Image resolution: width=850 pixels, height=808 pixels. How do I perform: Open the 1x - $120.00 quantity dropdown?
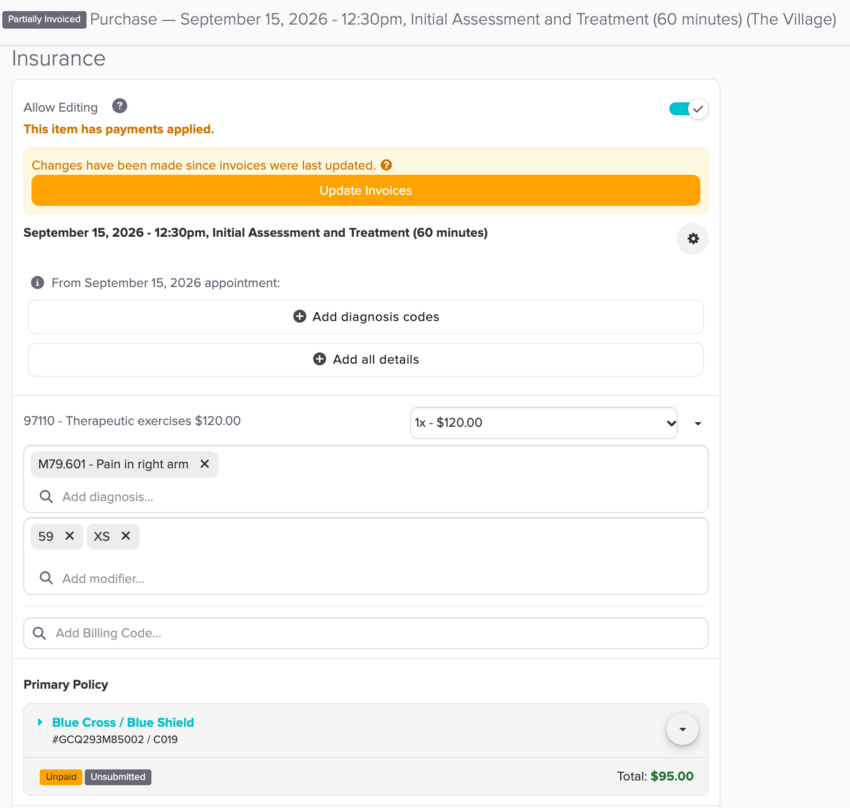coord(544,423)
